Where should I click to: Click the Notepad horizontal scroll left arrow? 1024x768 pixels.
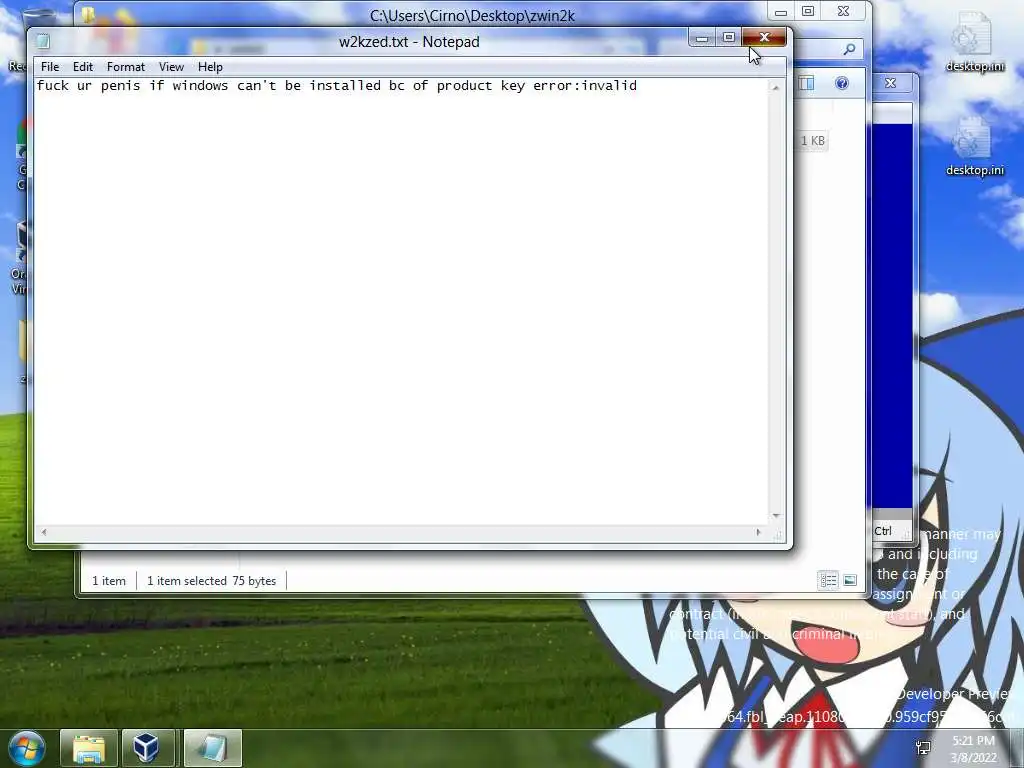click(44, 532)
